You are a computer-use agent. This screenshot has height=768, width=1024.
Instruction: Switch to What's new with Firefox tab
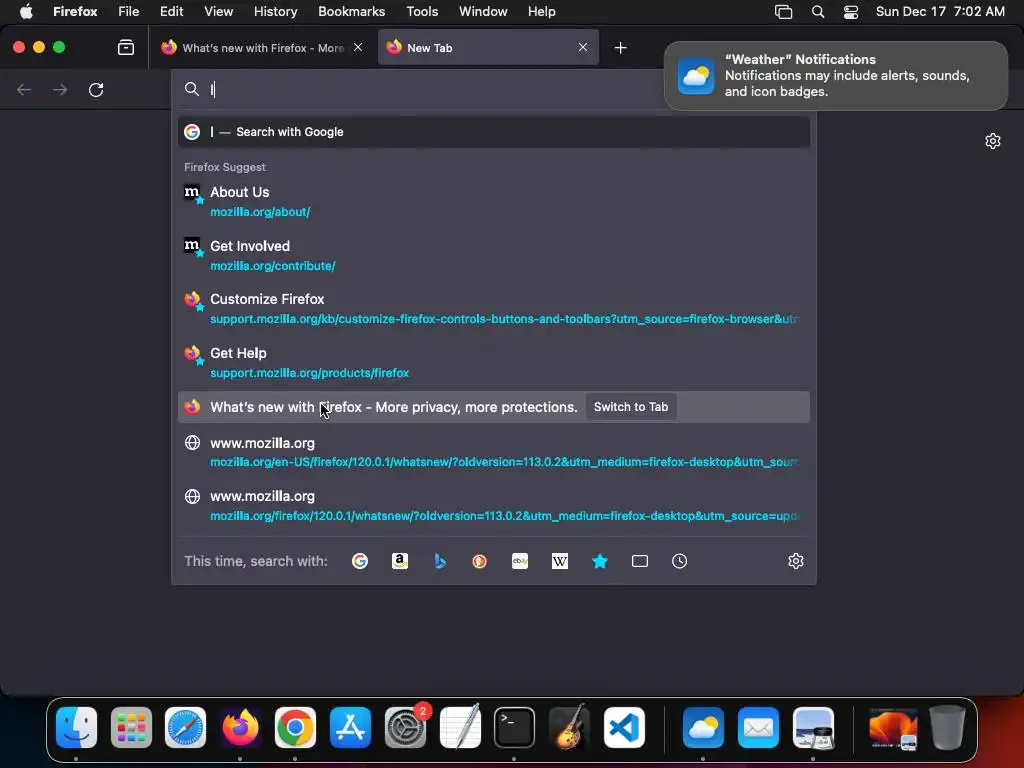(x=263, y=47)
